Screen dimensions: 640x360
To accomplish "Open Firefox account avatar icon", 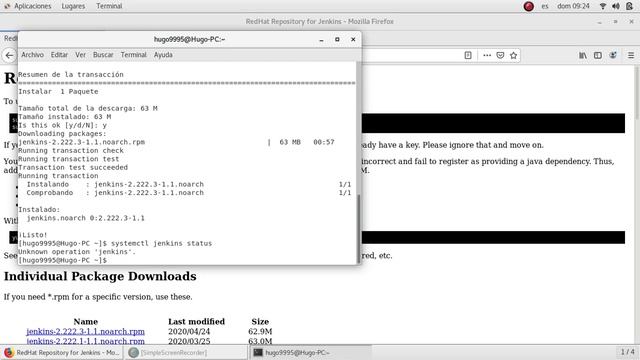I will coord(613,55).
